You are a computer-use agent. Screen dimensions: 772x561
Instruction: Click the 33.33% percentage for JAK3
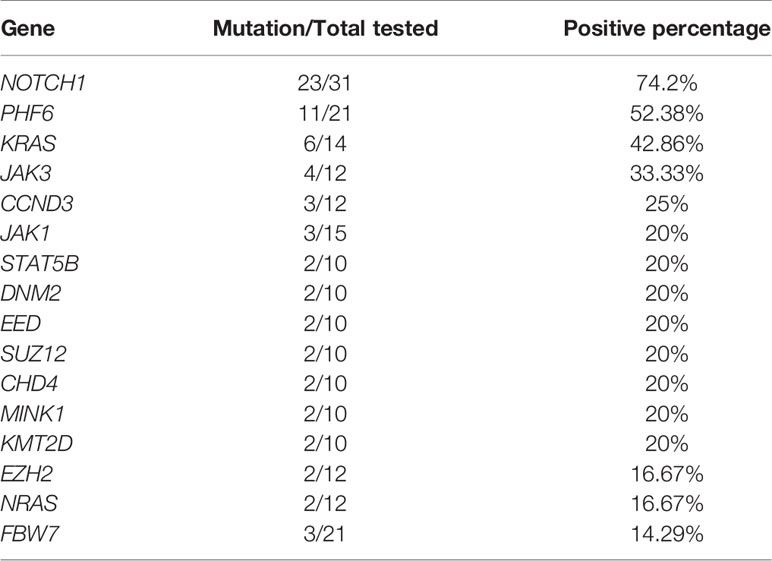[x=667, y=173]
